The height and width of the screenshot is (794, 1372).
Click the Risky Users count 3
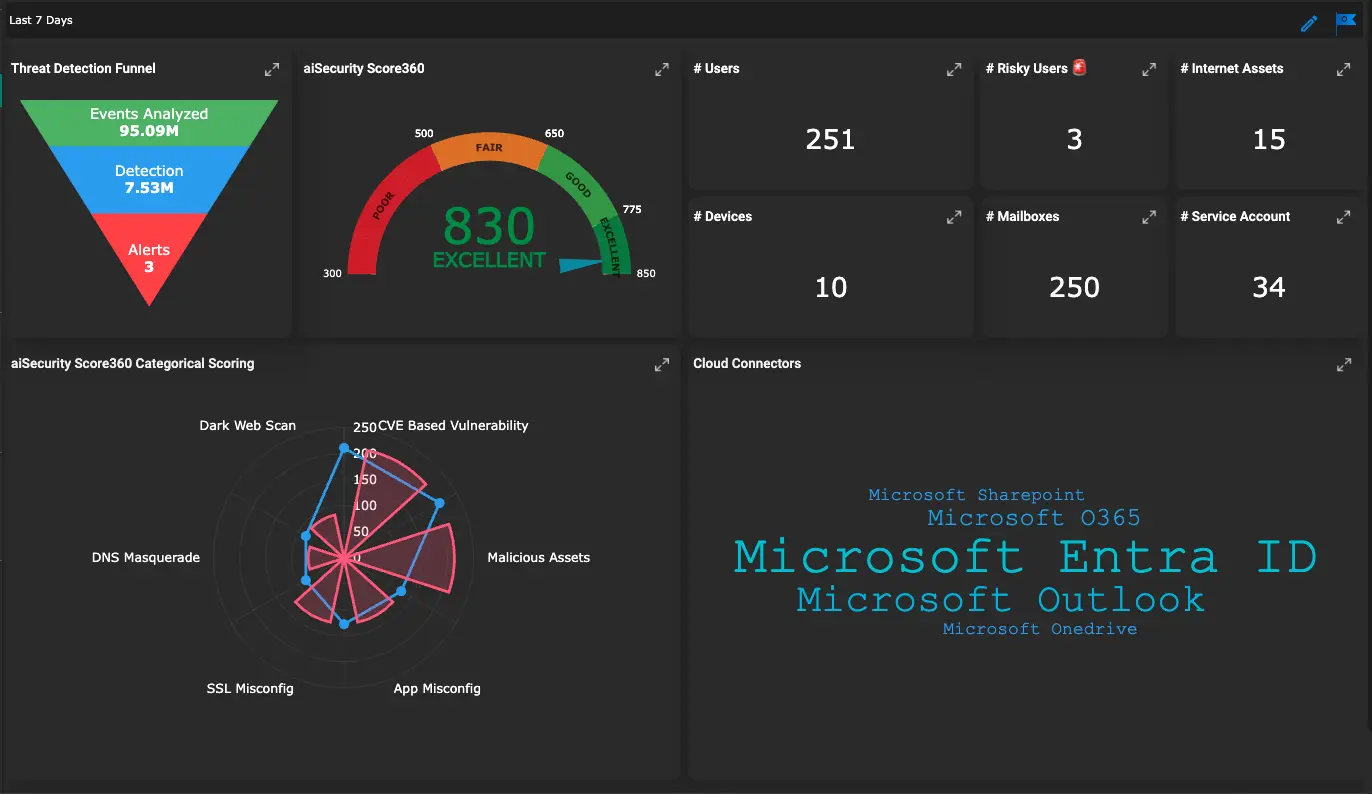click(x=1074, y=139)
